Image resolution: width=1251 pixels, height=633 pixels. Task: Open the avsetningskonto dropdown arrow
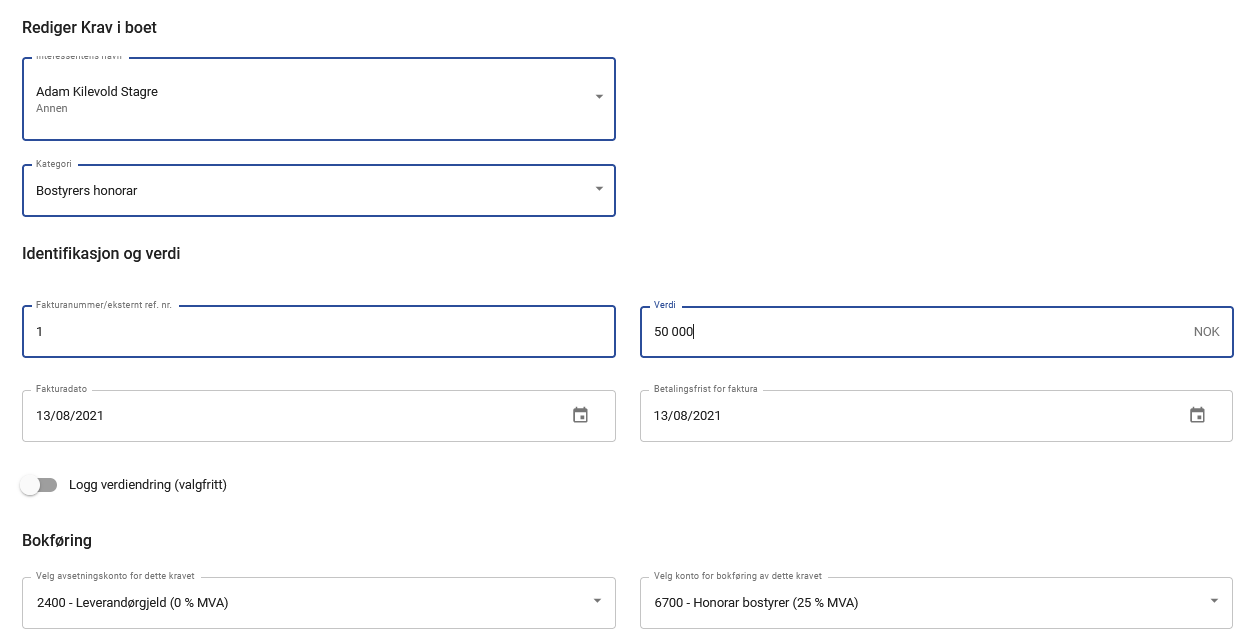[x=597, y=601]
